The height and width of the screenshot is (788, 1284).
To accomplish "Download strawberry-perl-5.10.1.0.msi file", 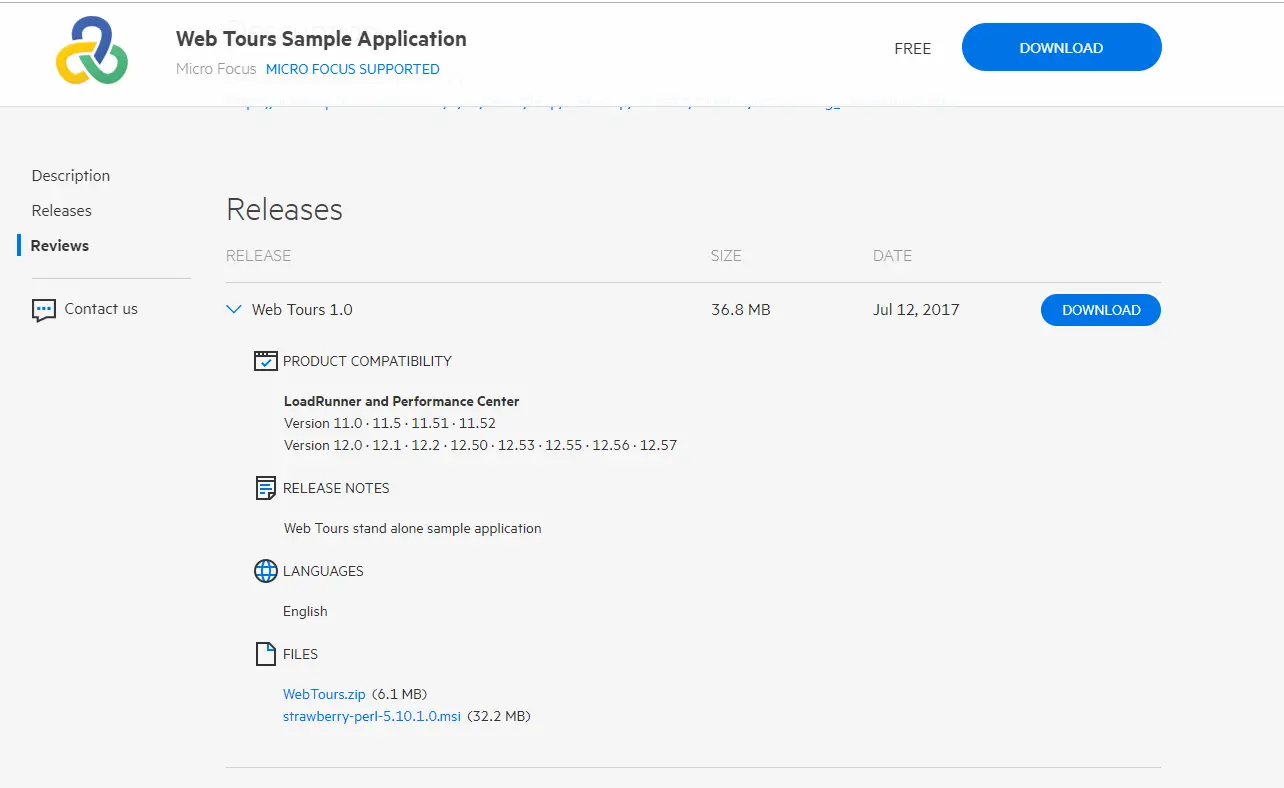I will click(372, 716).
